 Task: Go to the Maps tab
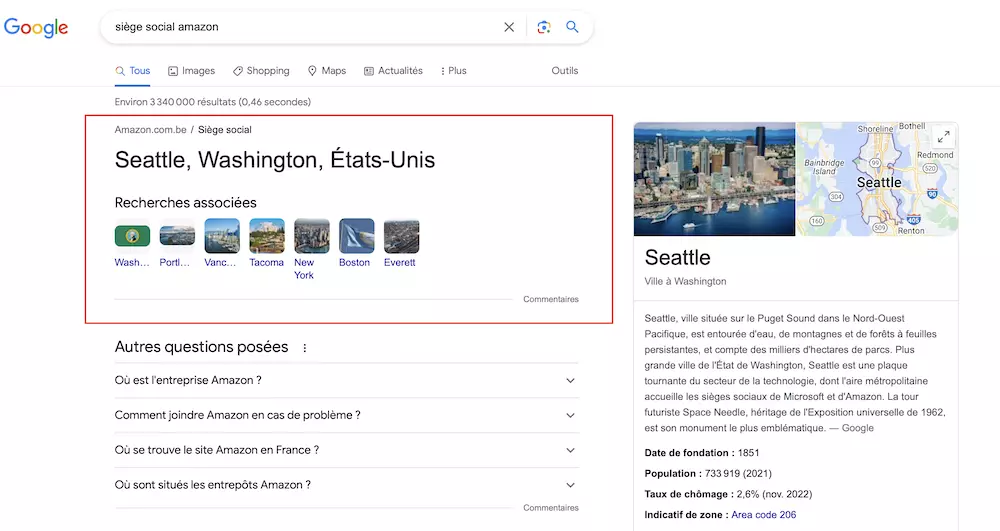pyautogui.click(x=327, y=71)
